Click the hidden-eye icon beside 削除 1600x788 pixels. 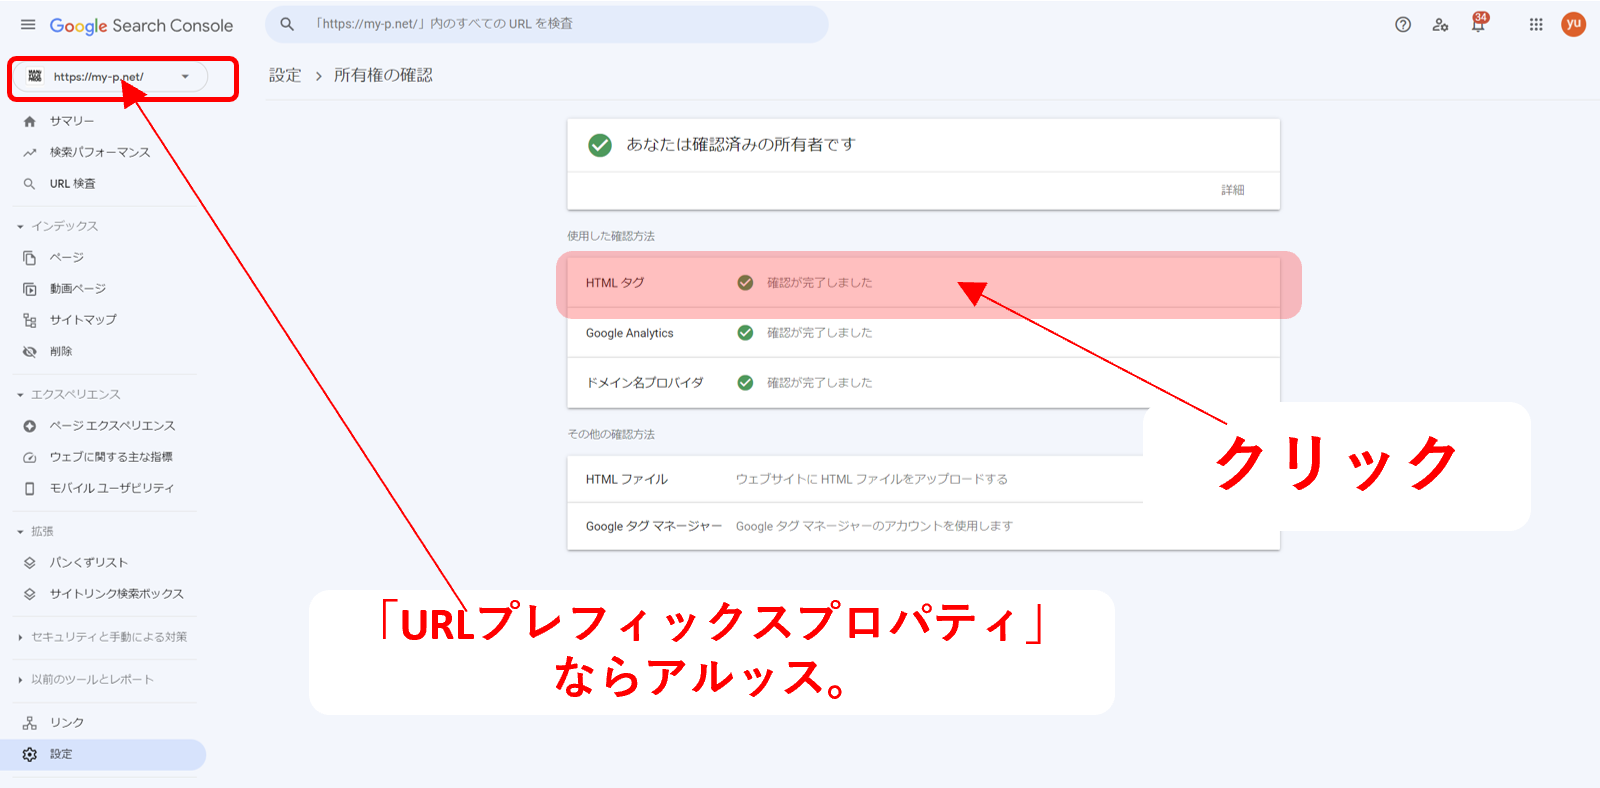pyautogui.click(x=30, y=352)
